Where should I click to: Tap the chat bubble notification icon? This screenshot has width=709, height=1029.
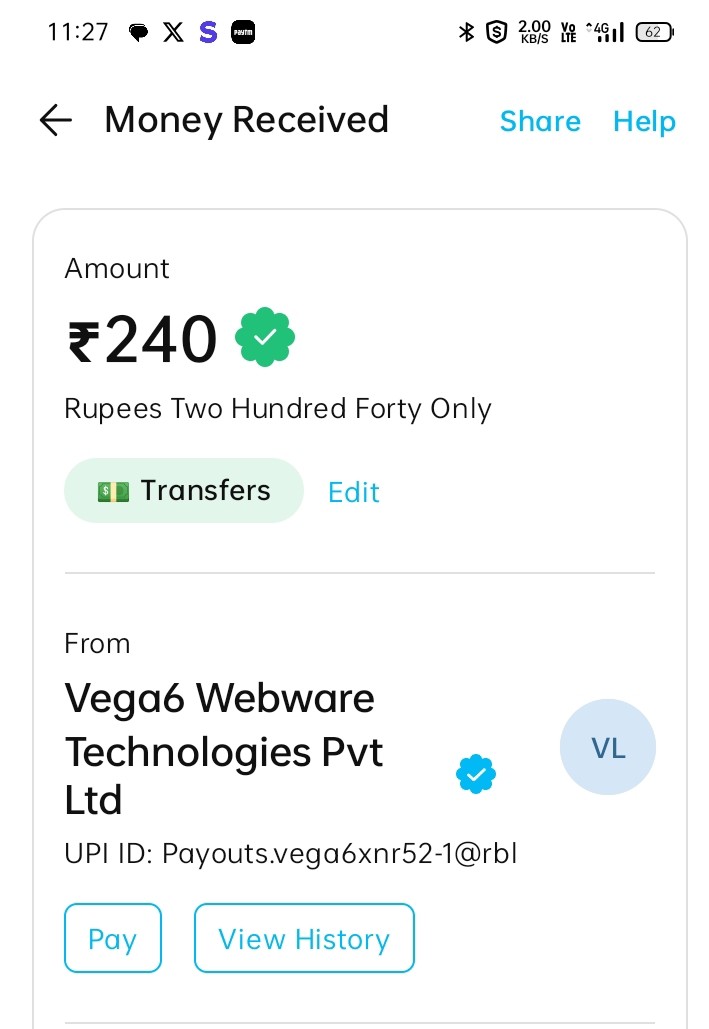pos(138,32)
